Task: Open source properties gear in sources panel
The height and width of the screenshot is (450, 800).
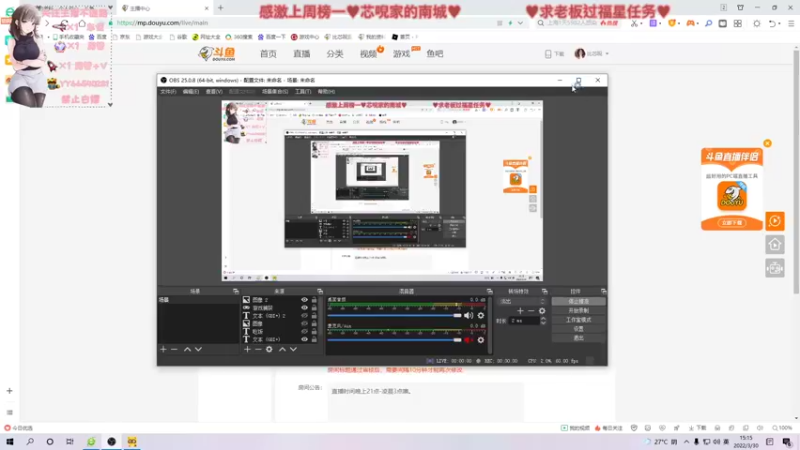Action: [x=269, y=349]
